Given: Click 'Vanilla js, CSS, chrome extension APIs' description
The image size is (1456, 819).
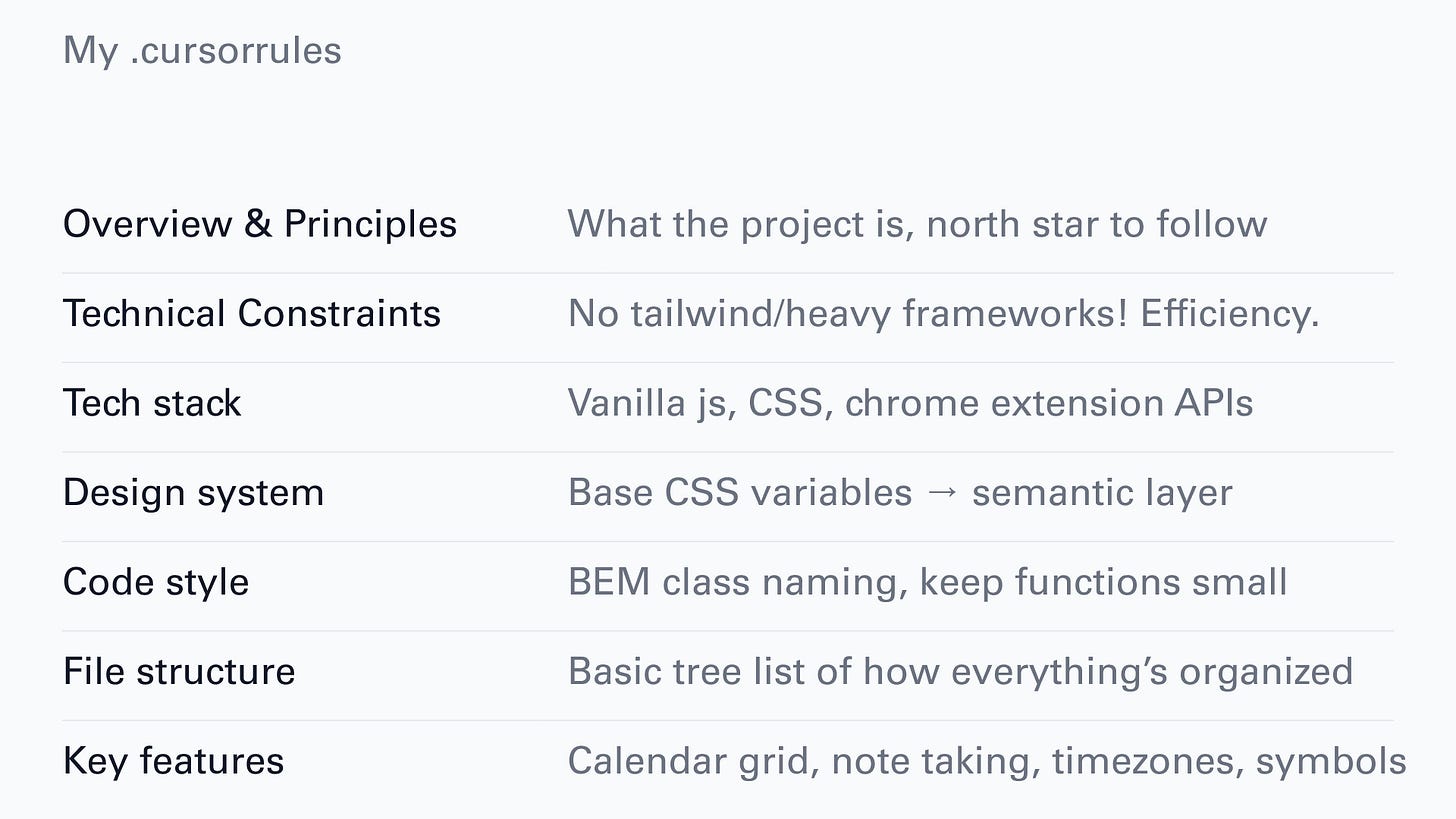Looking at the screenshot, I should (910, 403).
